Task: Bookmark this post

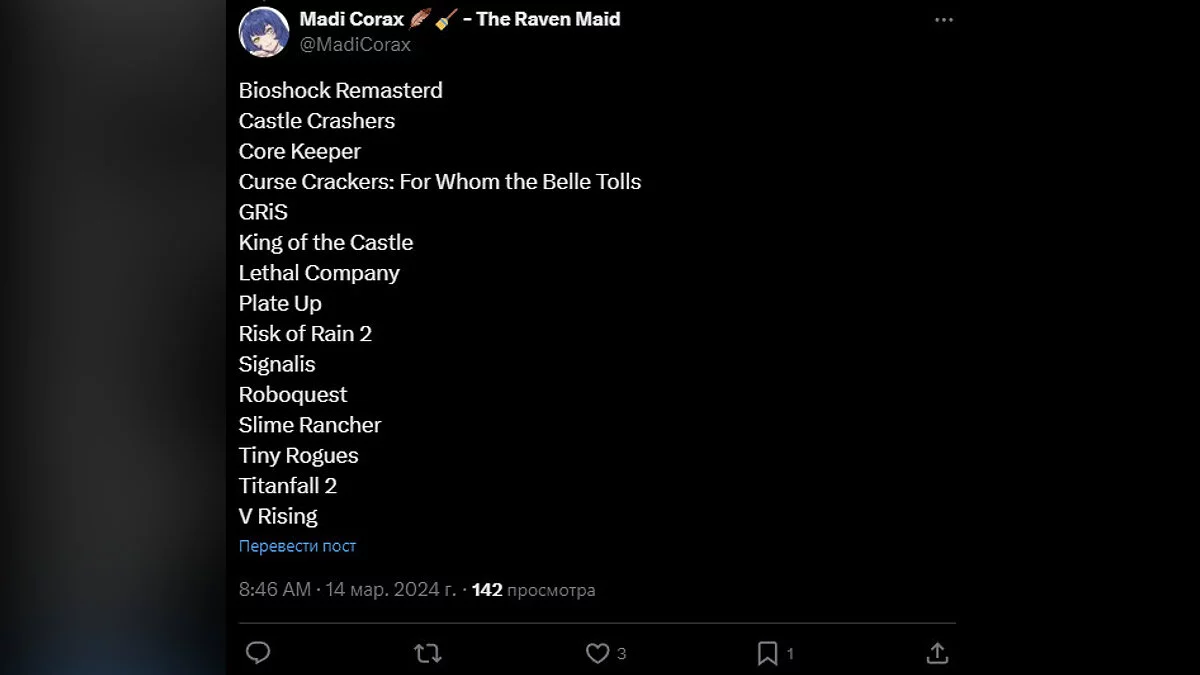Action: tap(767, 653)
